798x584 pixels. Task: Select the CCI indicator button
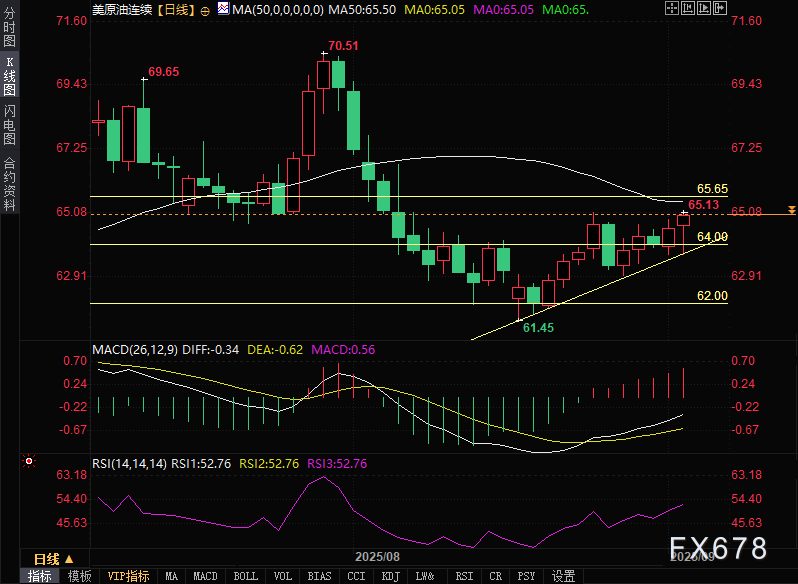pyautogui.click(x=356, y=576)
